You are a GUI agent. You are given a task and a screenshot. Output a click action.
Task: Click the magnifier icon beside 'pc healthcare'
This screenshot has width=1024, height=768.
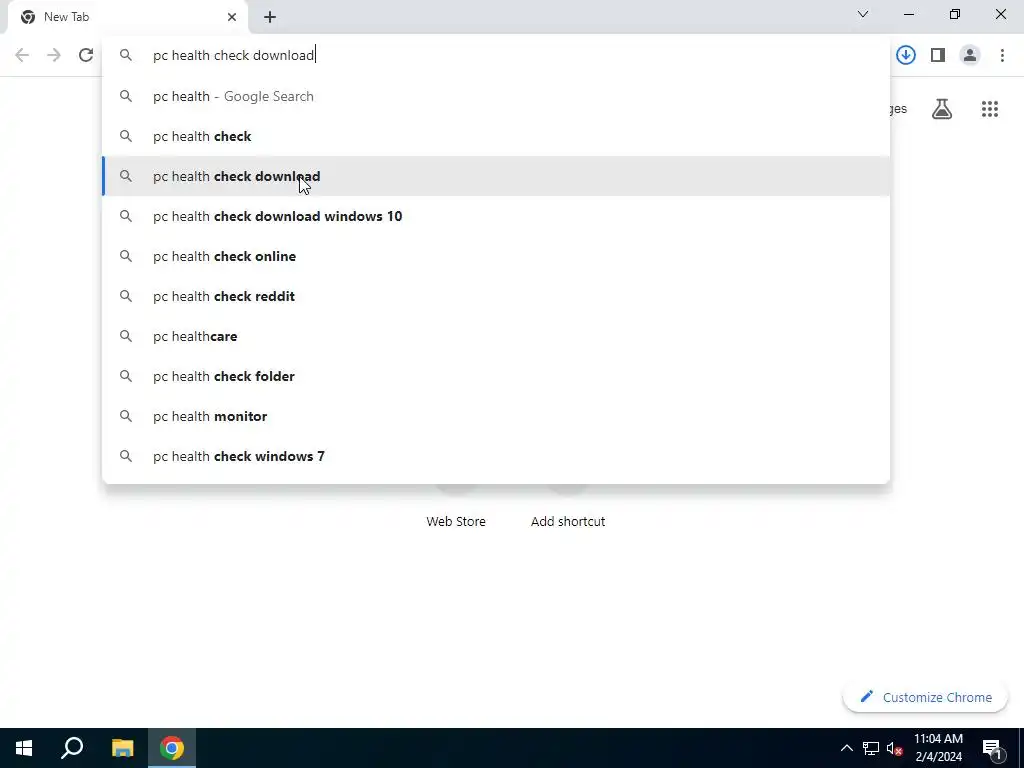click(125, 336)
